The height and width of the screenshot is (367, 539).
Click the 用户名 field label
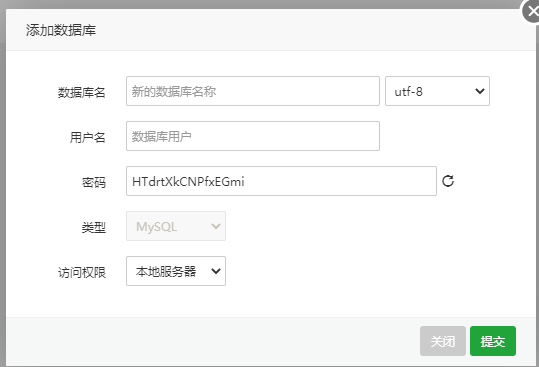click(x=87, y=137)
